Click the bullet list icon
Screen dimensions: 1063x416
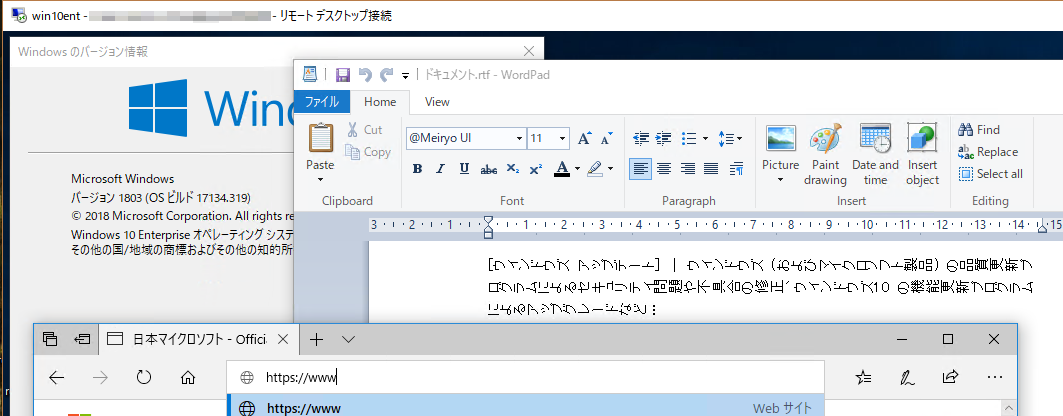[689, 138]
